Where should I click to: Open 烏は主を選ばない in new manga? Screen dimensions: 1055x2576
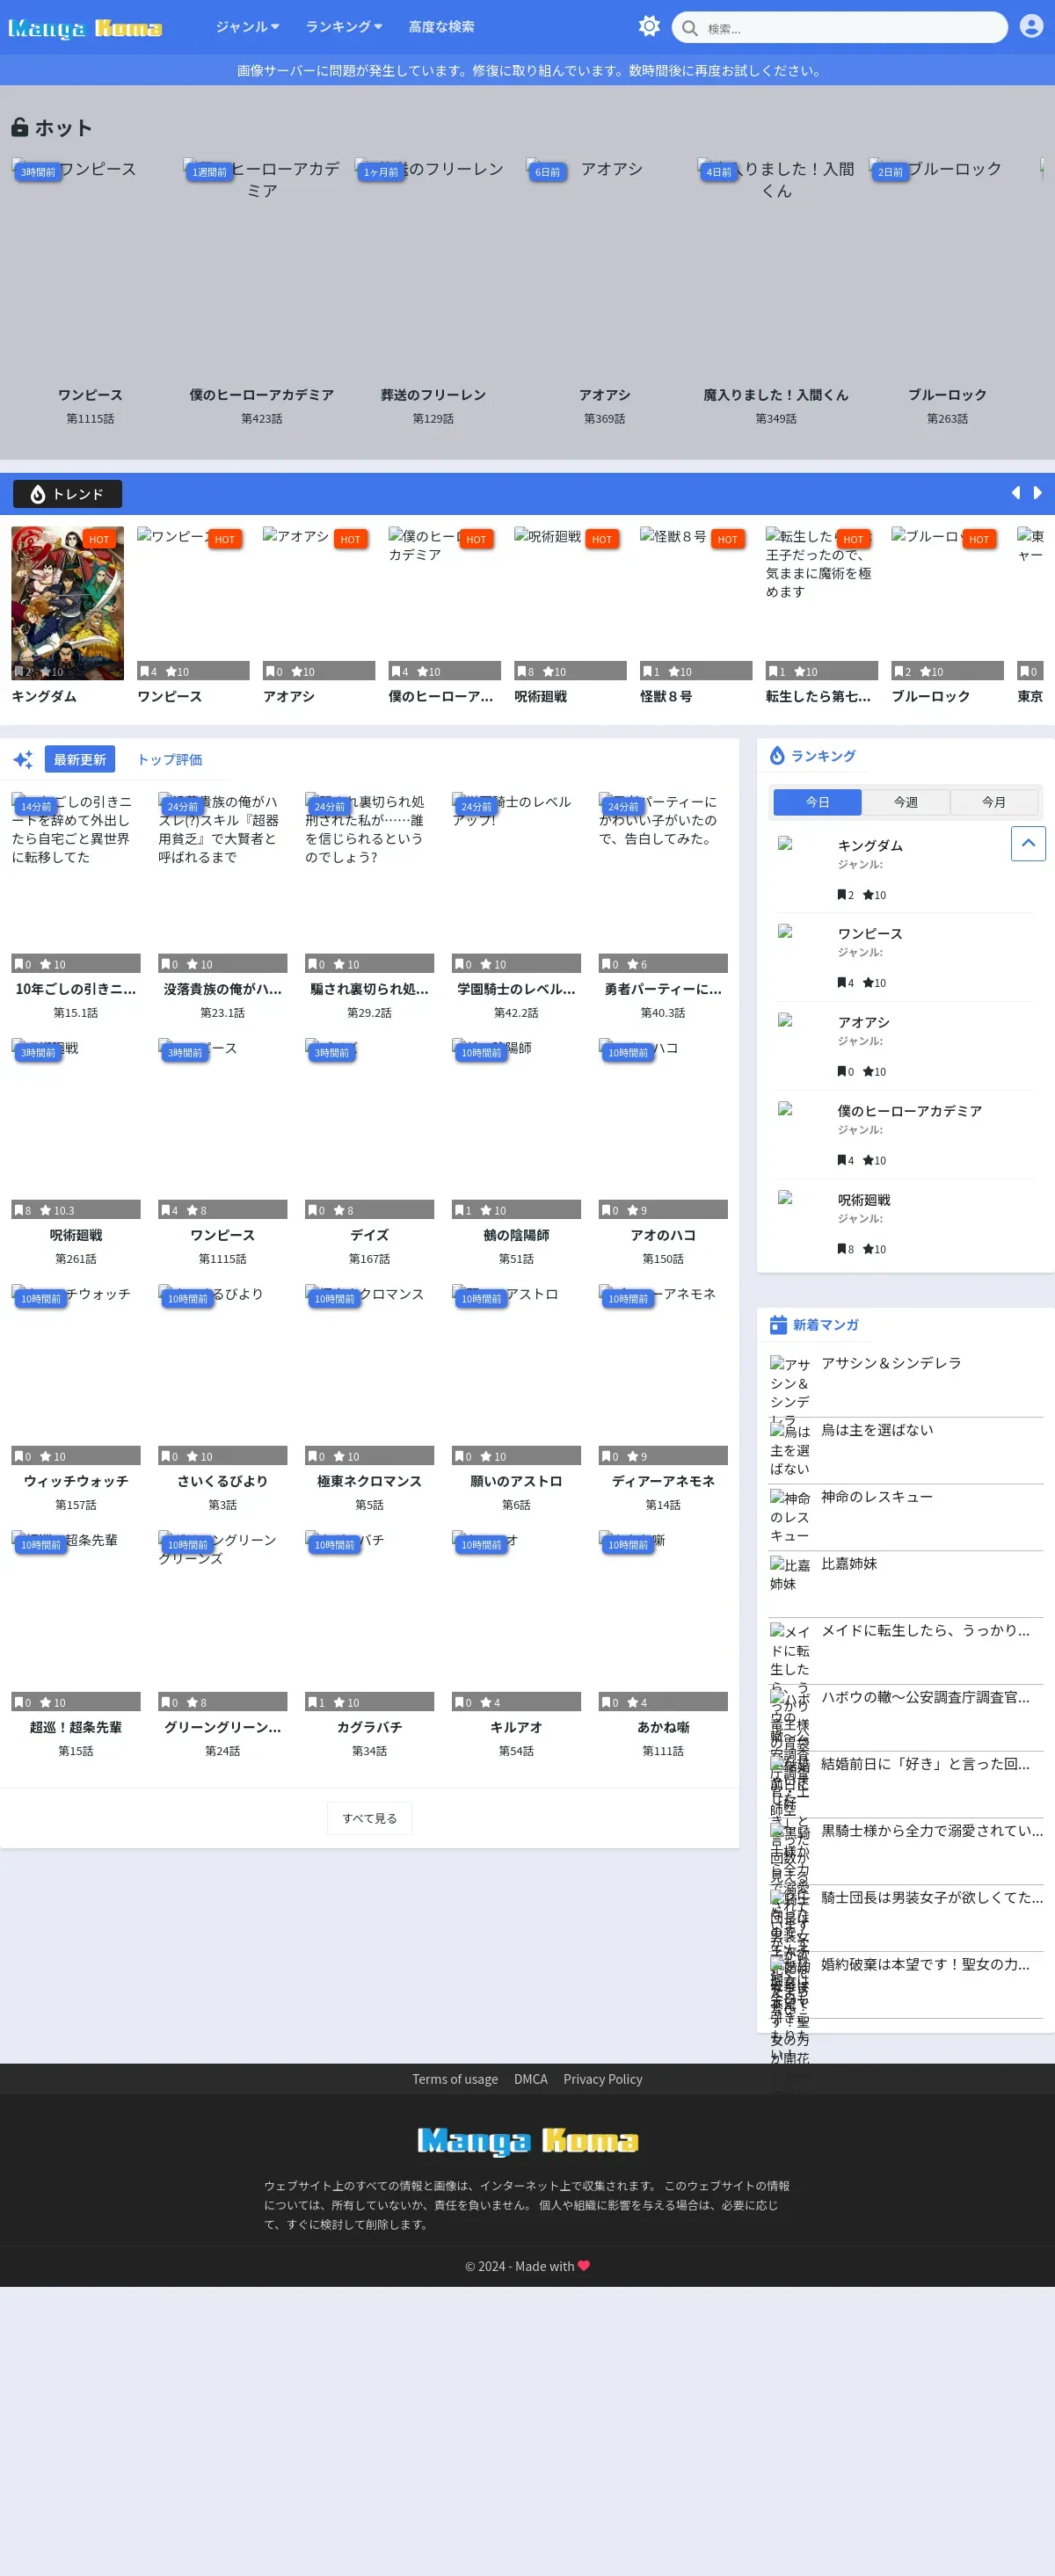pos(877,1430)
